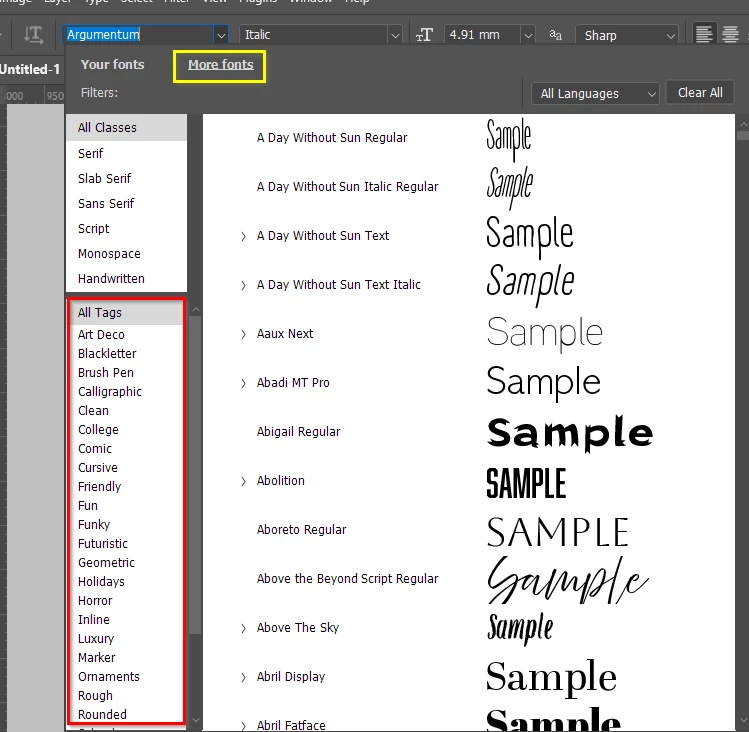Expand the Abril Display font family
Image resolution: width=749 pixels, height=732 pixels.
pos(243,678)
